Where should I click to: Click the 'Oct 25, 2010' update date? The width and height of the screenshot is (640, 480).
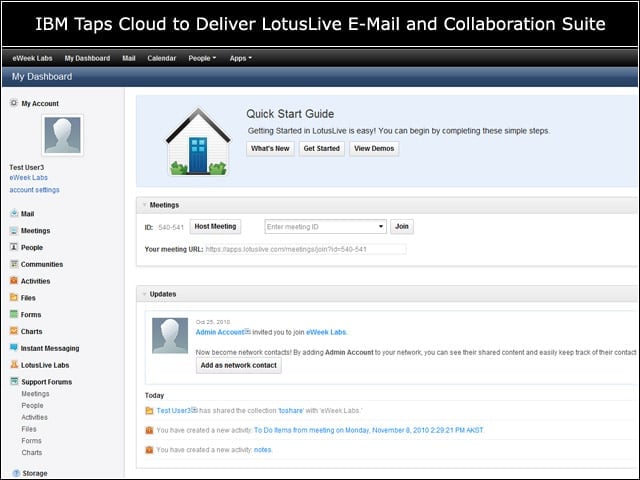213,322
